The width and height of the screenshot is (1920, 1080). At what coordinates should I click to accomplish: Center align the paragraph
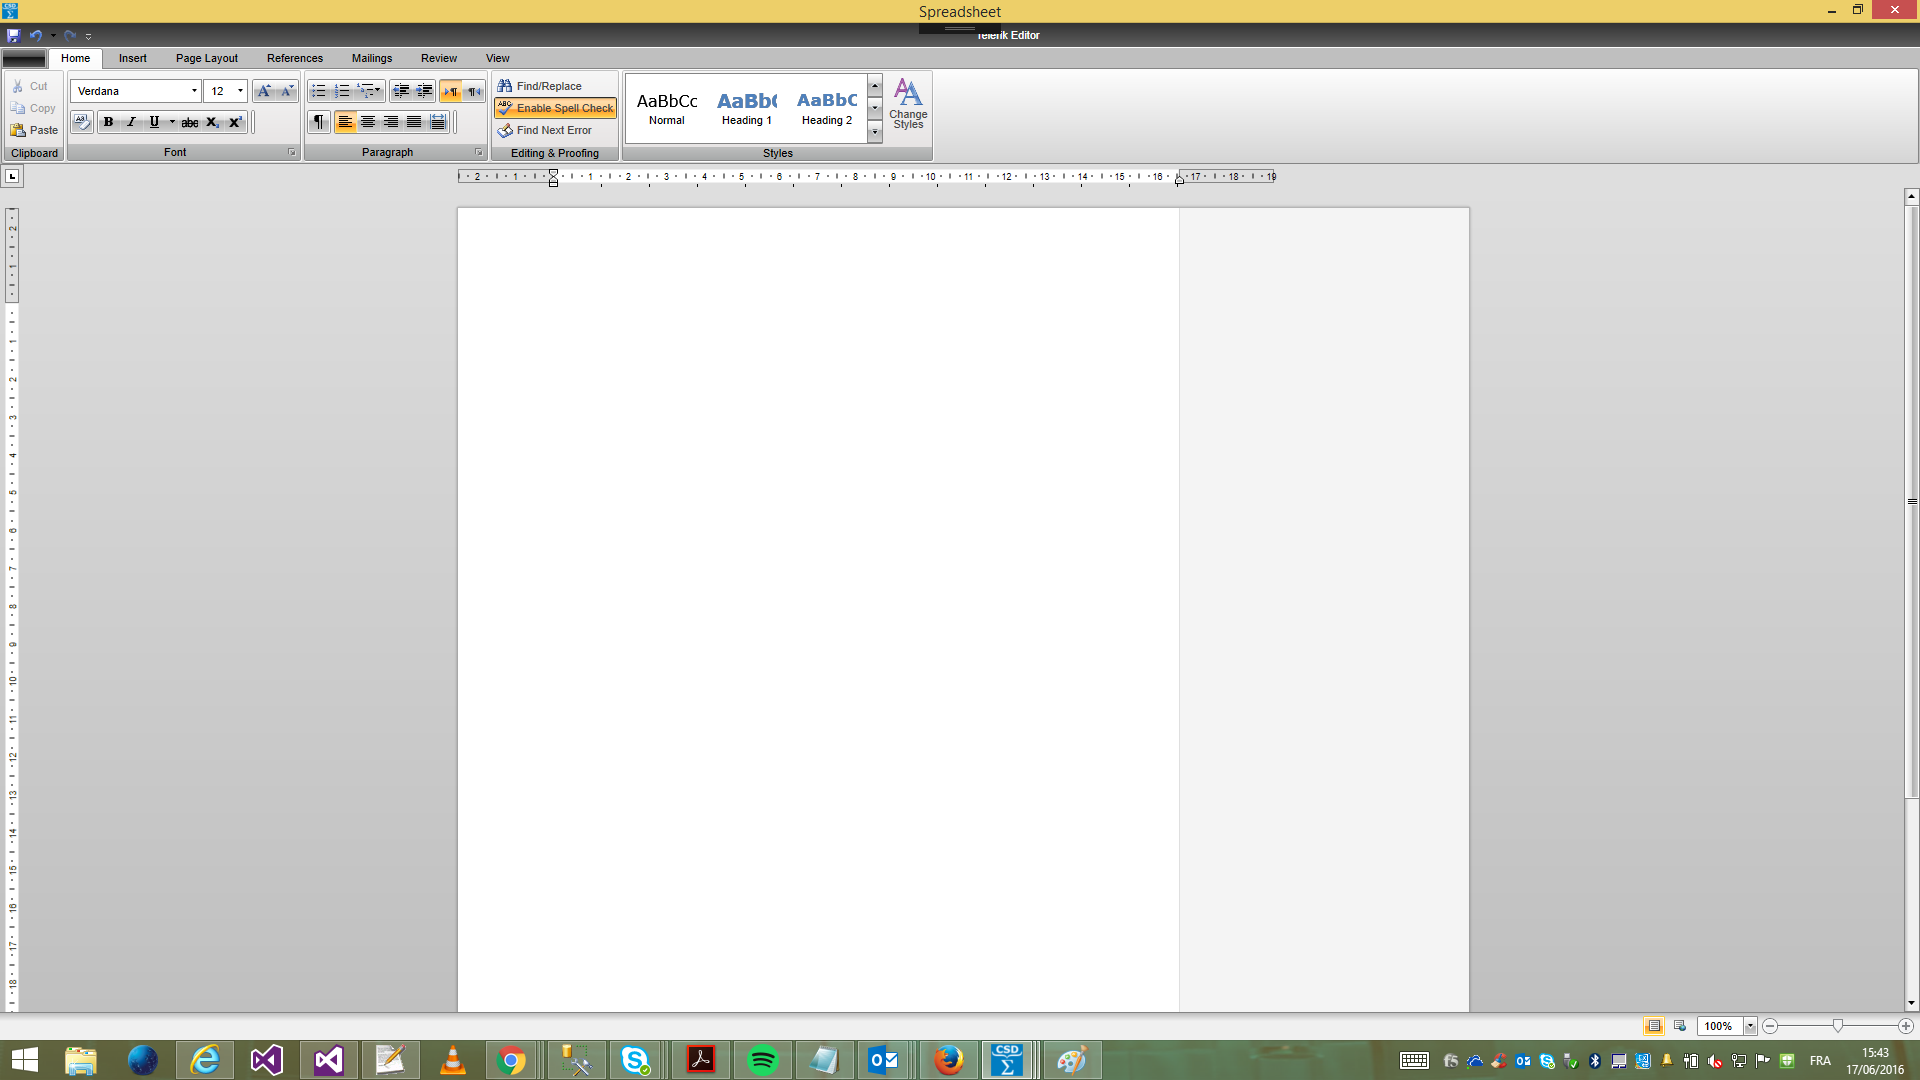pyautogui.click(x=368, y=122)
